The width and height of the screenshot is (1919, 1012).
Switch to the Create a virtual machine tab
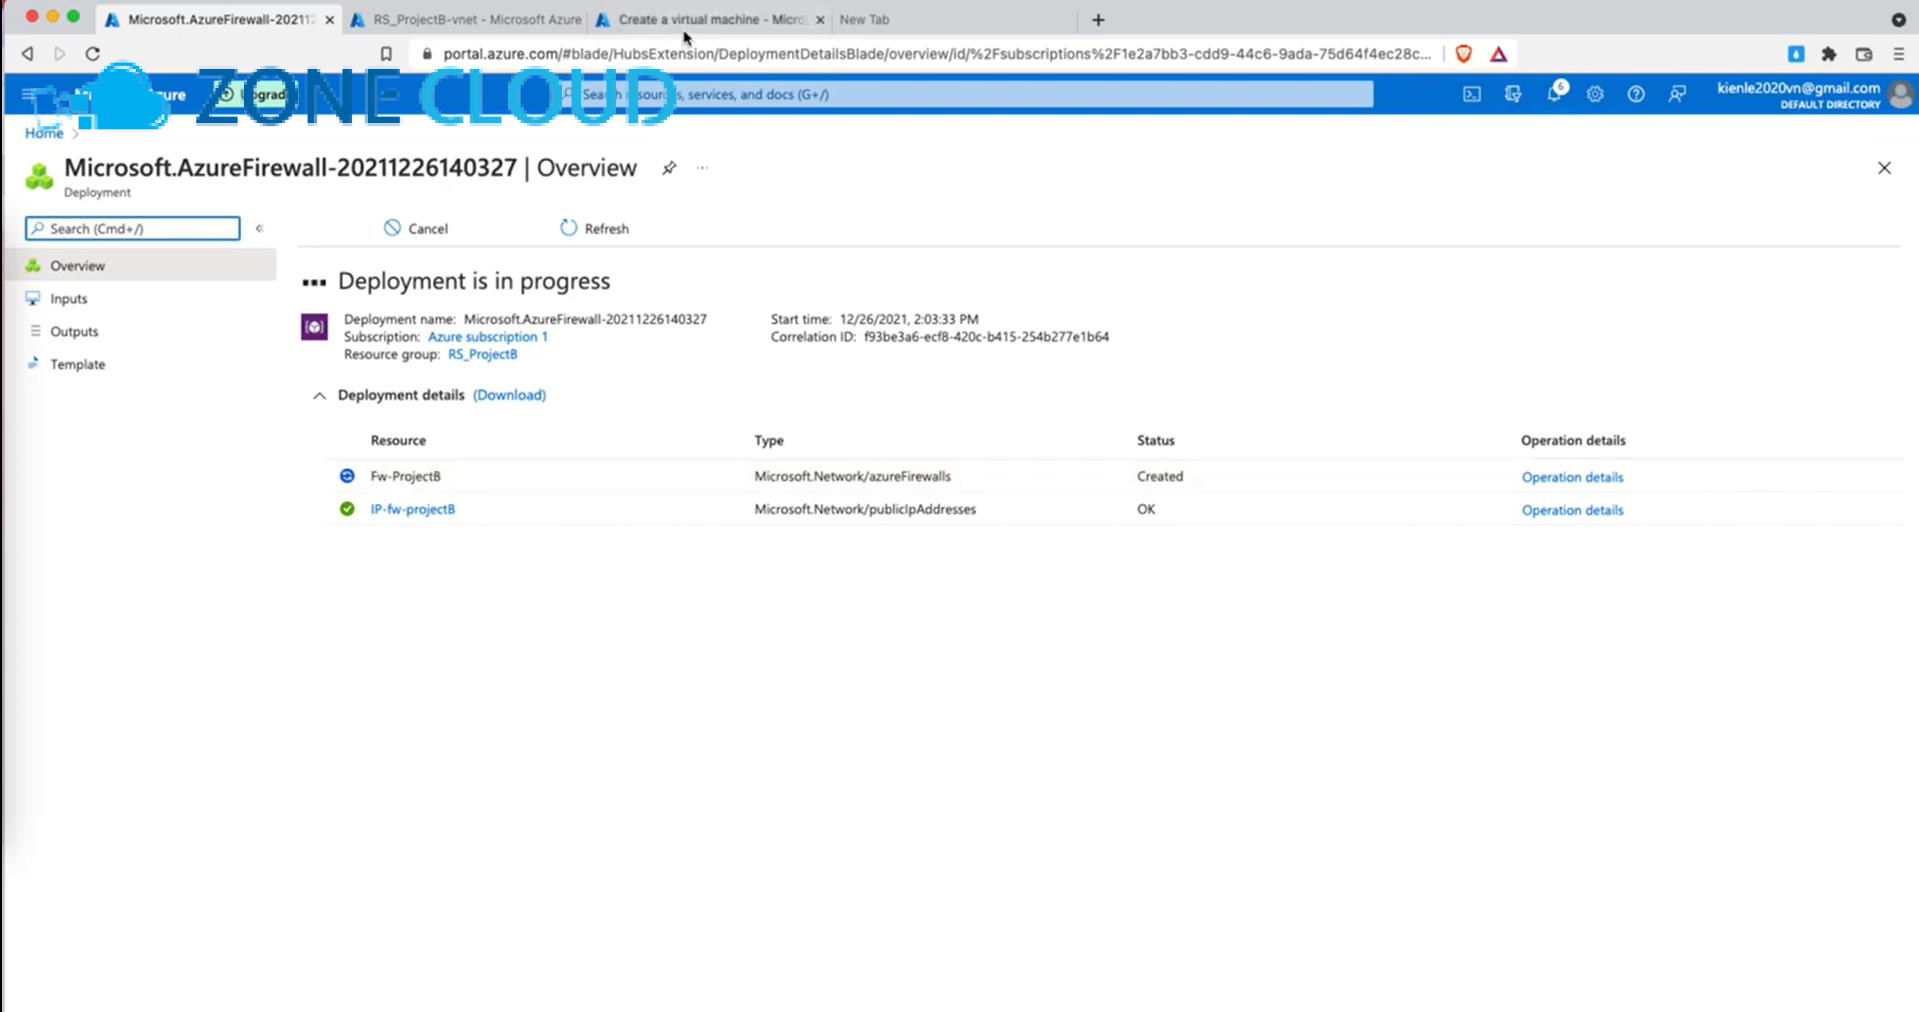point(710,19)
